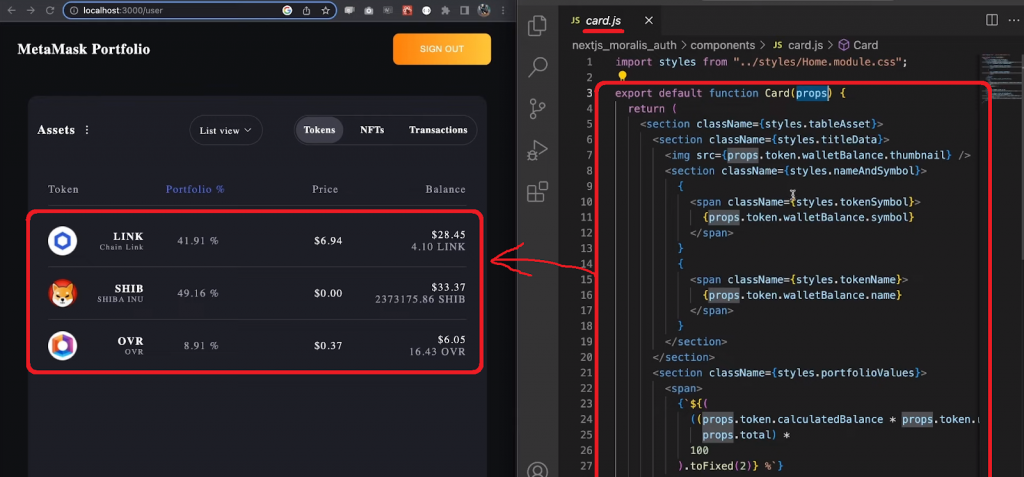Bookmark this page with the star icon
This screenshot has width=1024, height=477.
tap(326, 10)
